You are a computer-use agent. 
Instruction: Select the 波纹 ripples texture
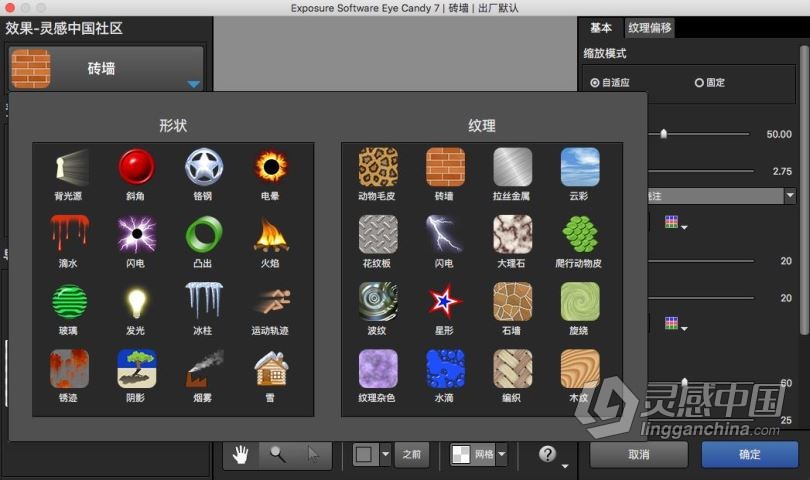tap(378, 302)
